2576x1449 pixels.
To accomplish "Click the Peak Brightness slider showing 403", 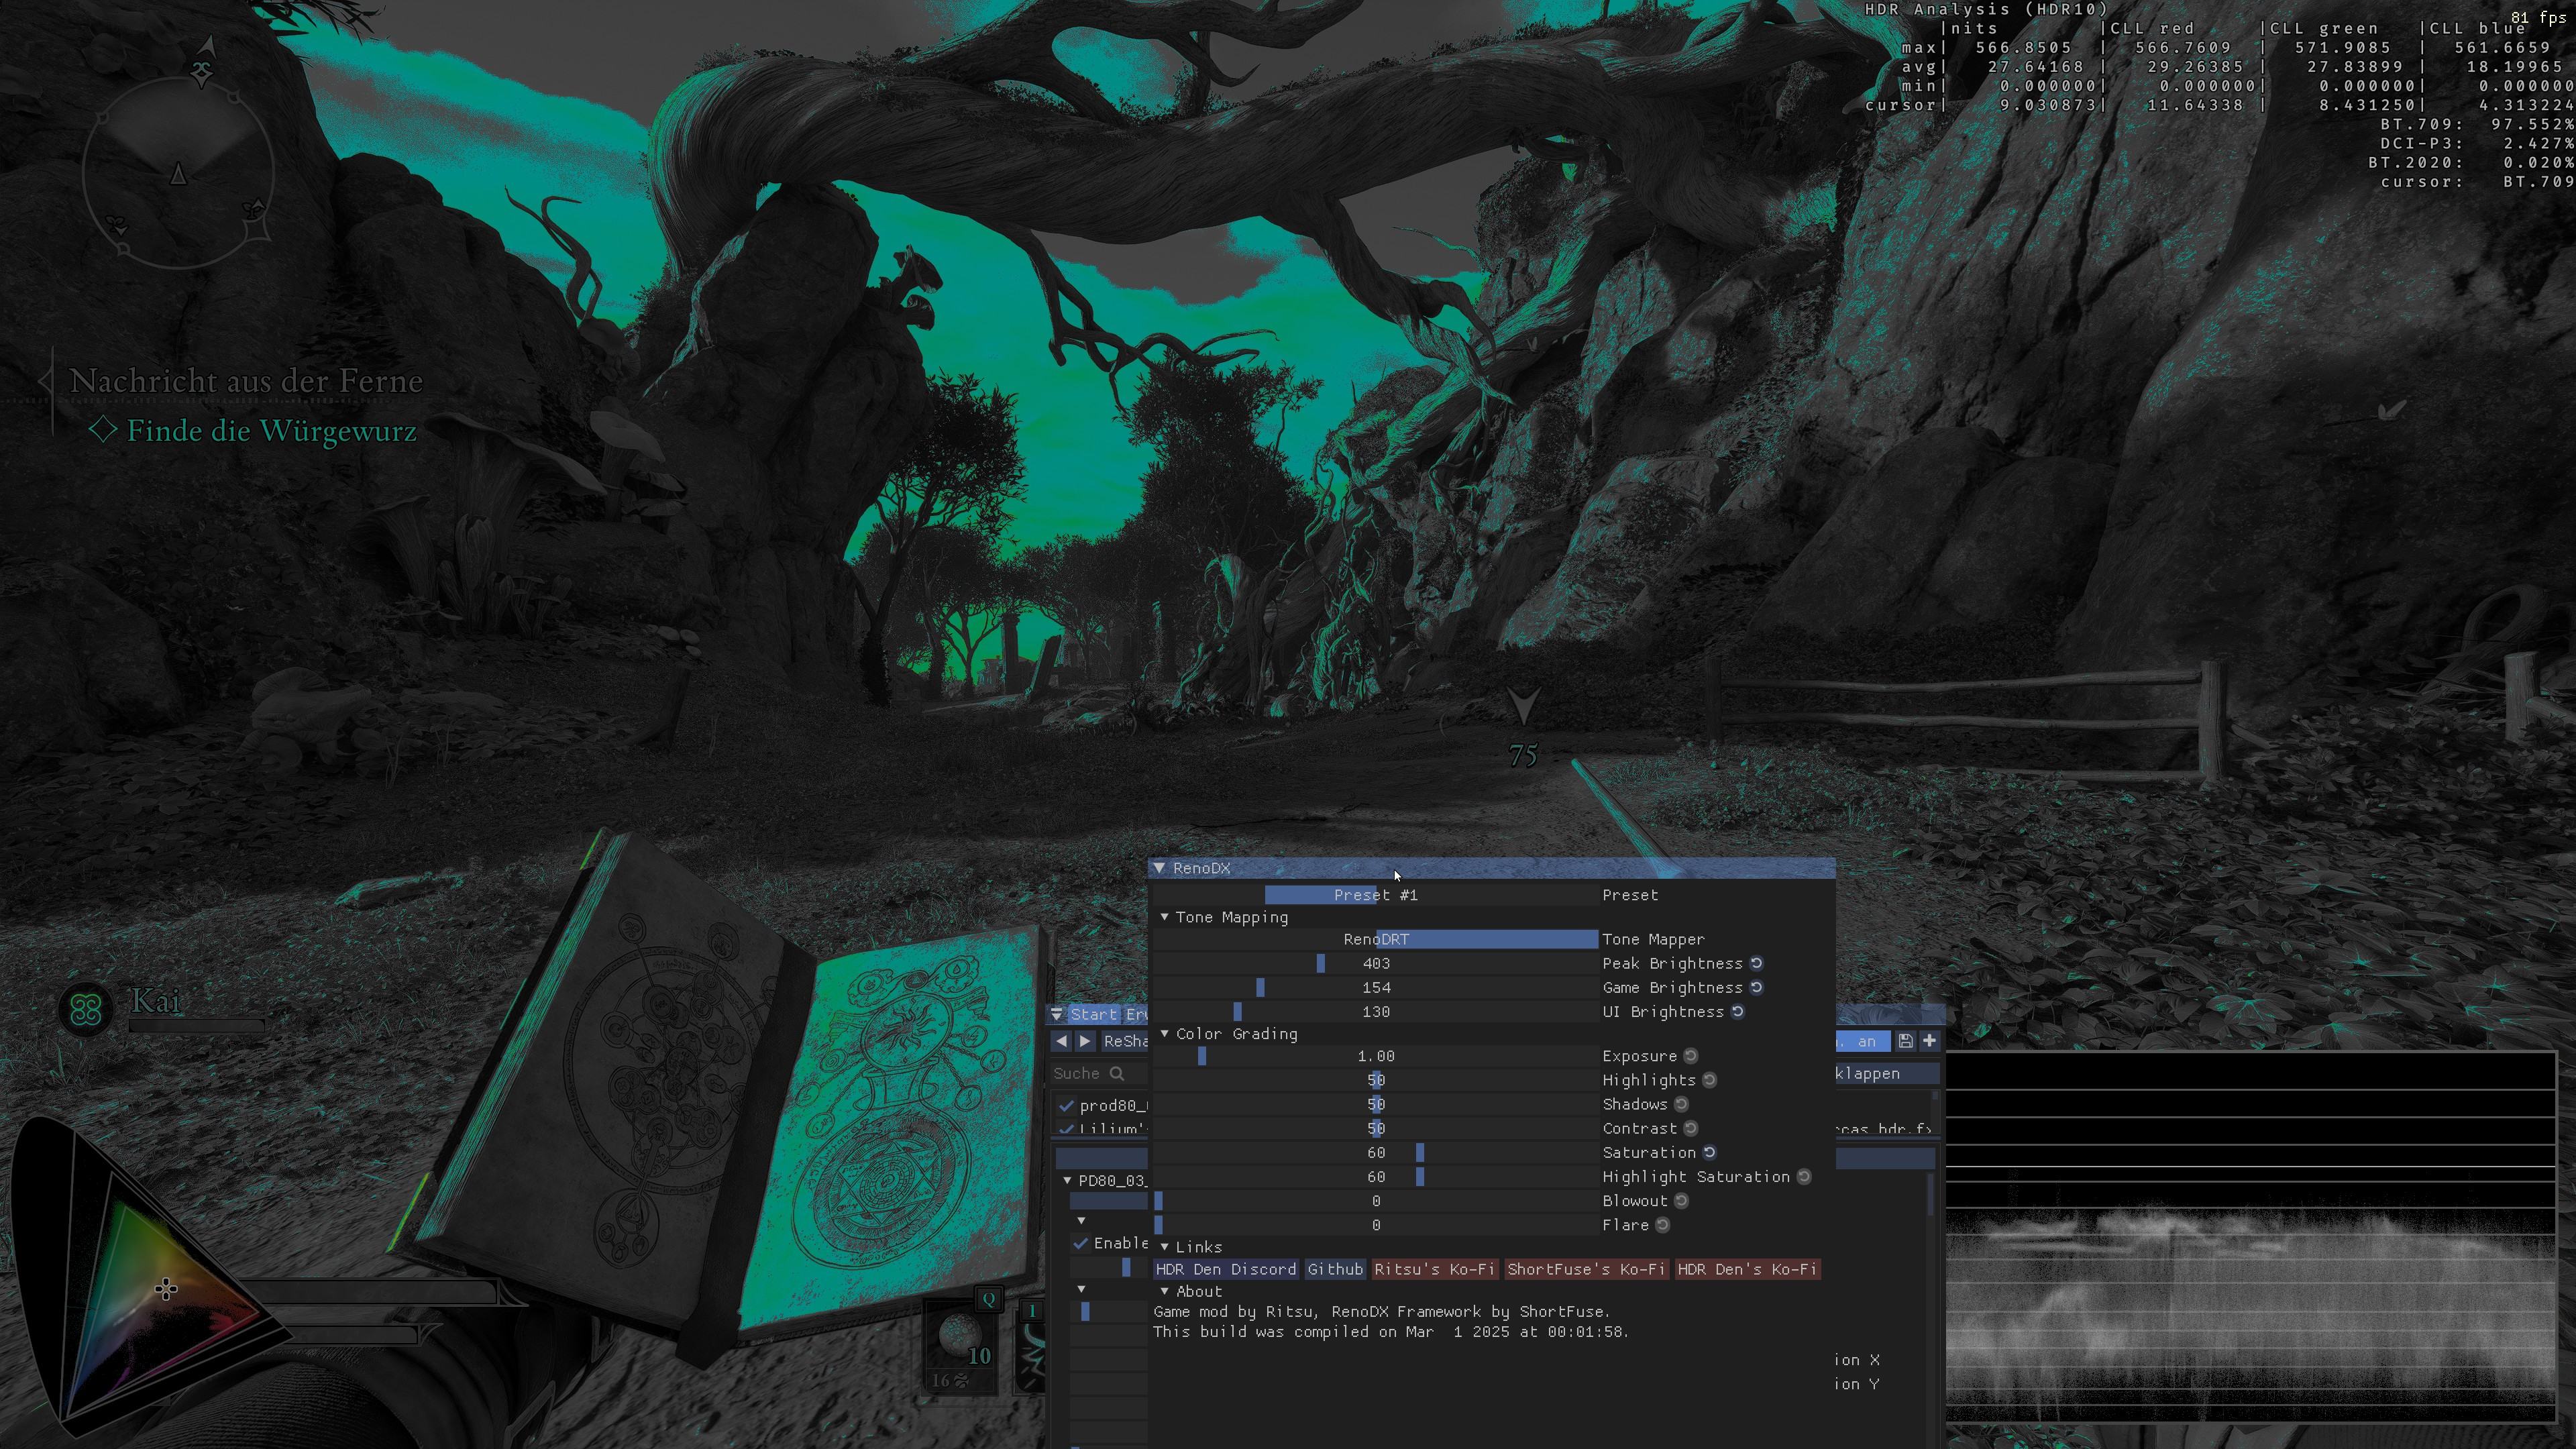I will (x=1376, y=963).
